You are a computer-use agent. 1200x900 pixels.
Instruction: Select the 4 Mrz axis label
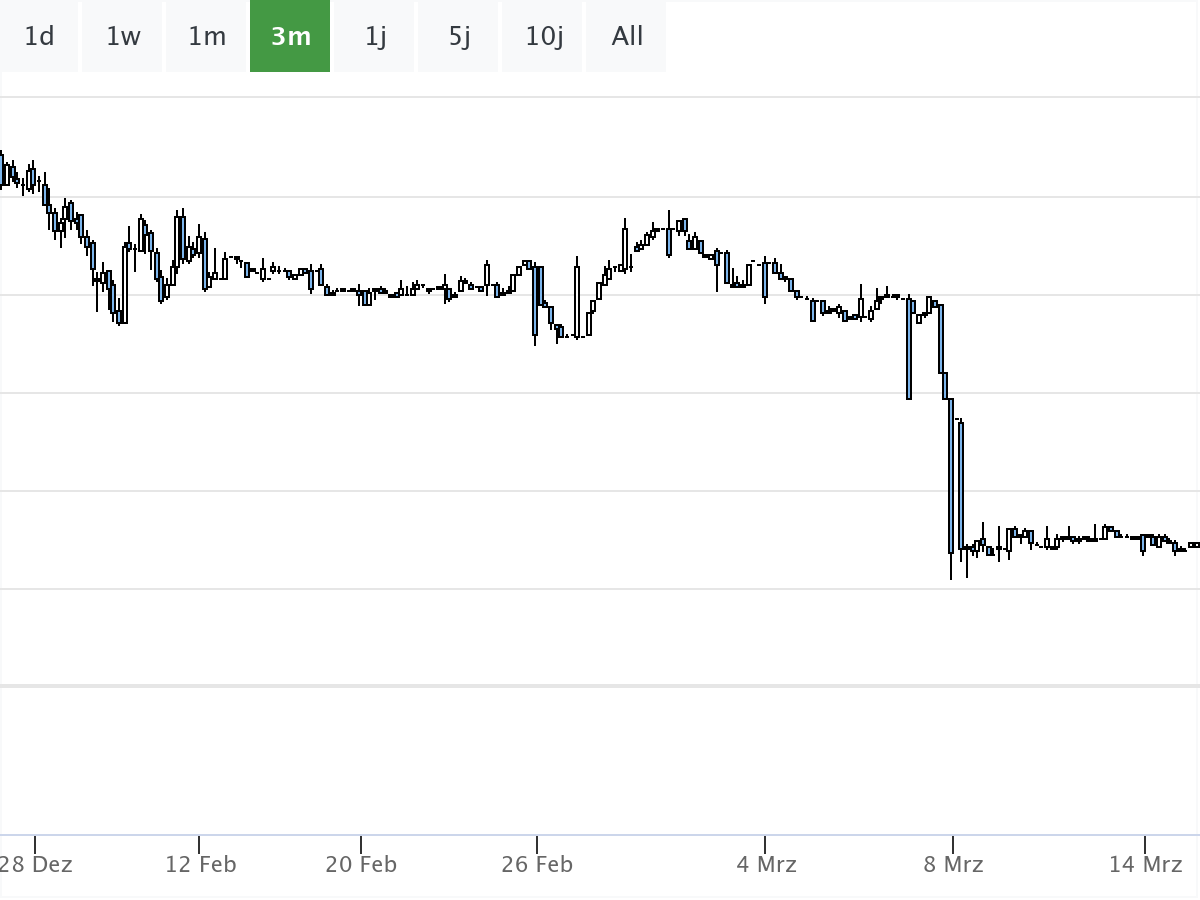(766, 864)
